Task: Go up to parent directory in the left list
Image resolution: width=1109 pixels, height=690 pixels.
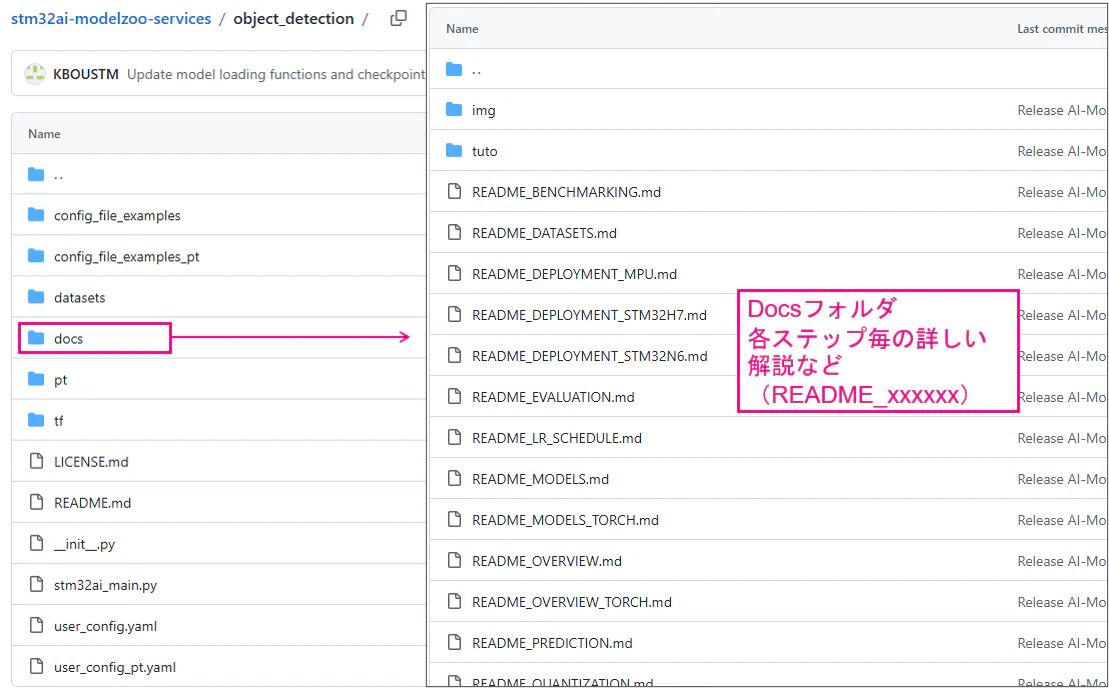Action: coord(58,175)
